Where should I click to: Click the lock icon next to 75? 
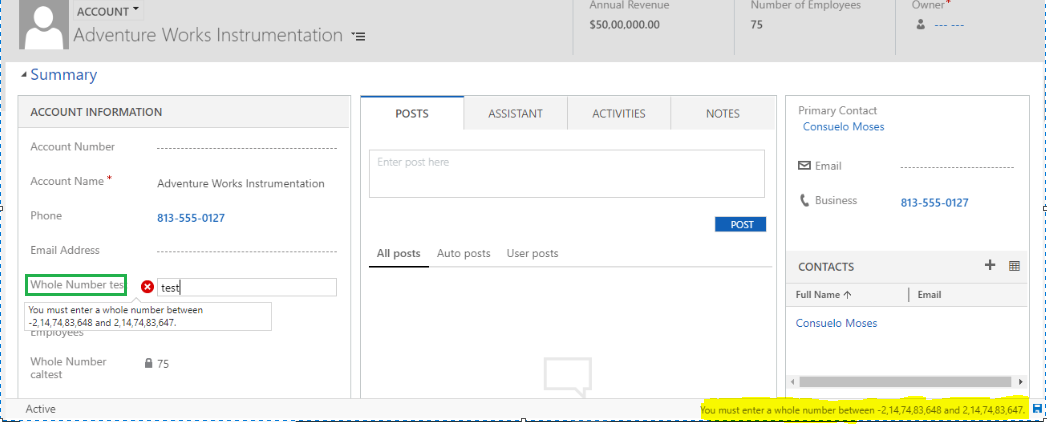(149, 364)
